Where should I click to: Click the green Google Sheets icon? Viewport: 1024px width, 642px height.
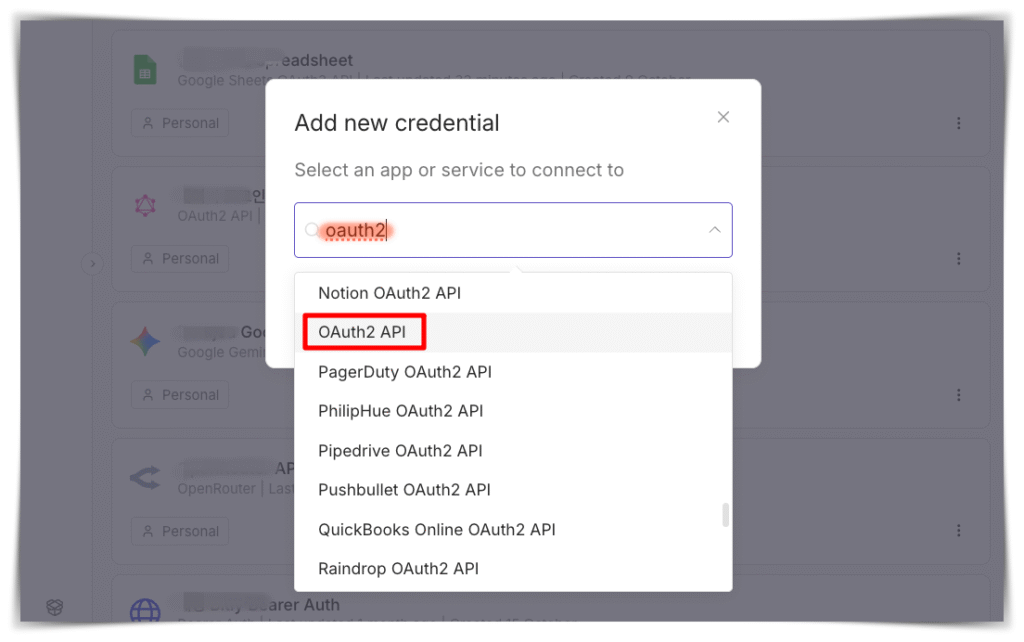click(145, 70)
